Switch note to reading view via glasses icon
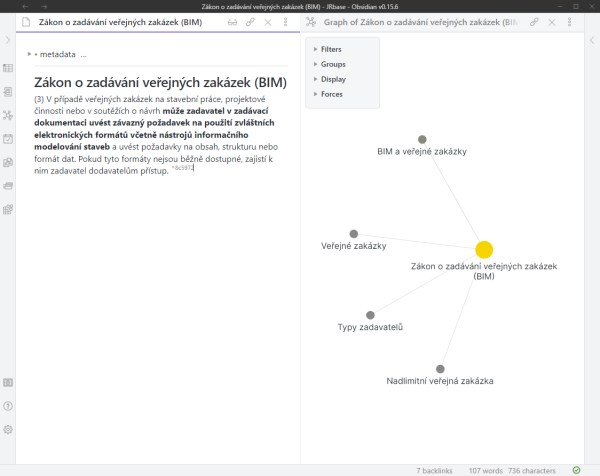This screenshot has height=476, width=600. tap(233, 21)
